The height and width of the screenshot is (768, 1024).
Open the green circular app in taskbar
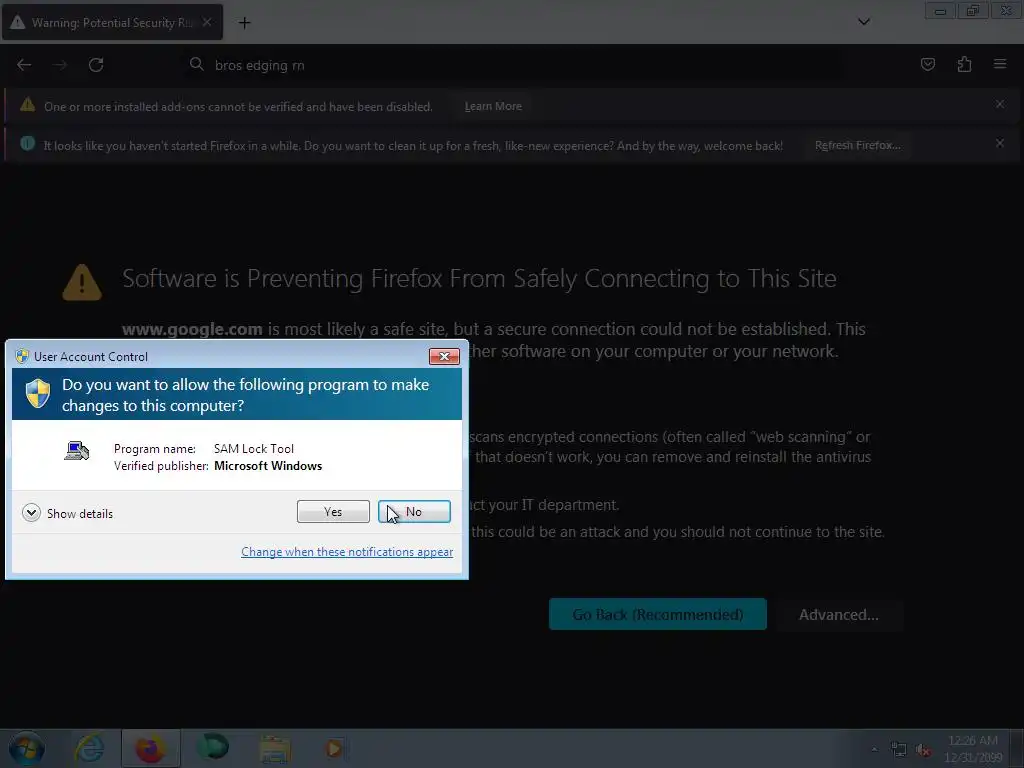213,748
